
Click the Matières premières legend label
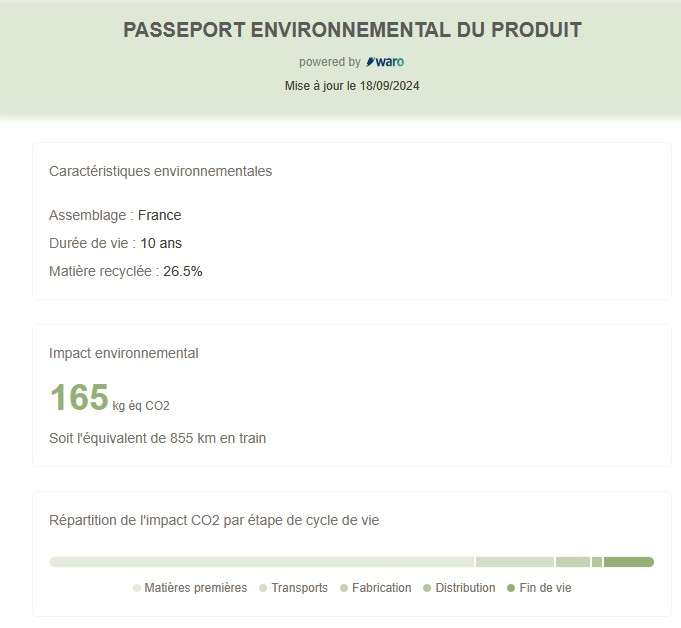point(195,588)
